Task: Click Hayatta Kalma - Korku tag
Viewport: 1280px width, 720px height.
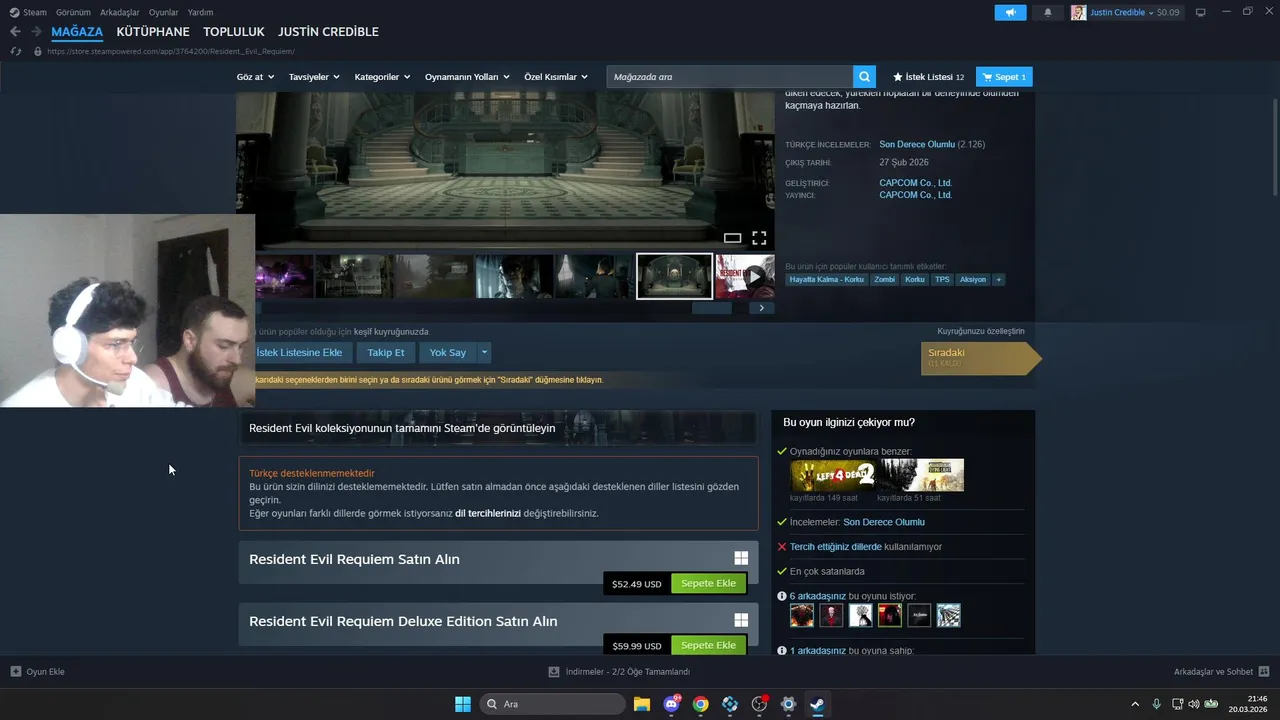Action: click(826, 280)
